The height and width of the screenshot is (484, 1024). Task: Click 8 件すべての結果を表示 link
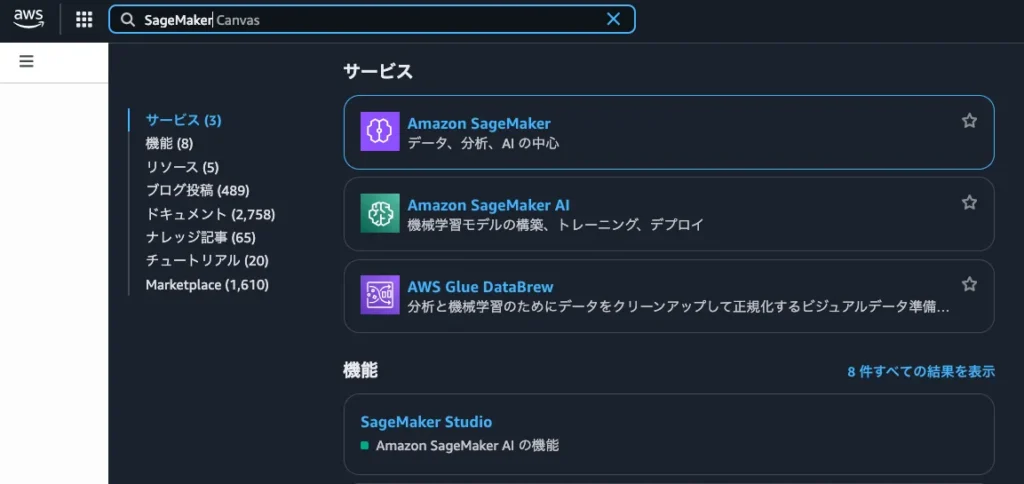921,371
